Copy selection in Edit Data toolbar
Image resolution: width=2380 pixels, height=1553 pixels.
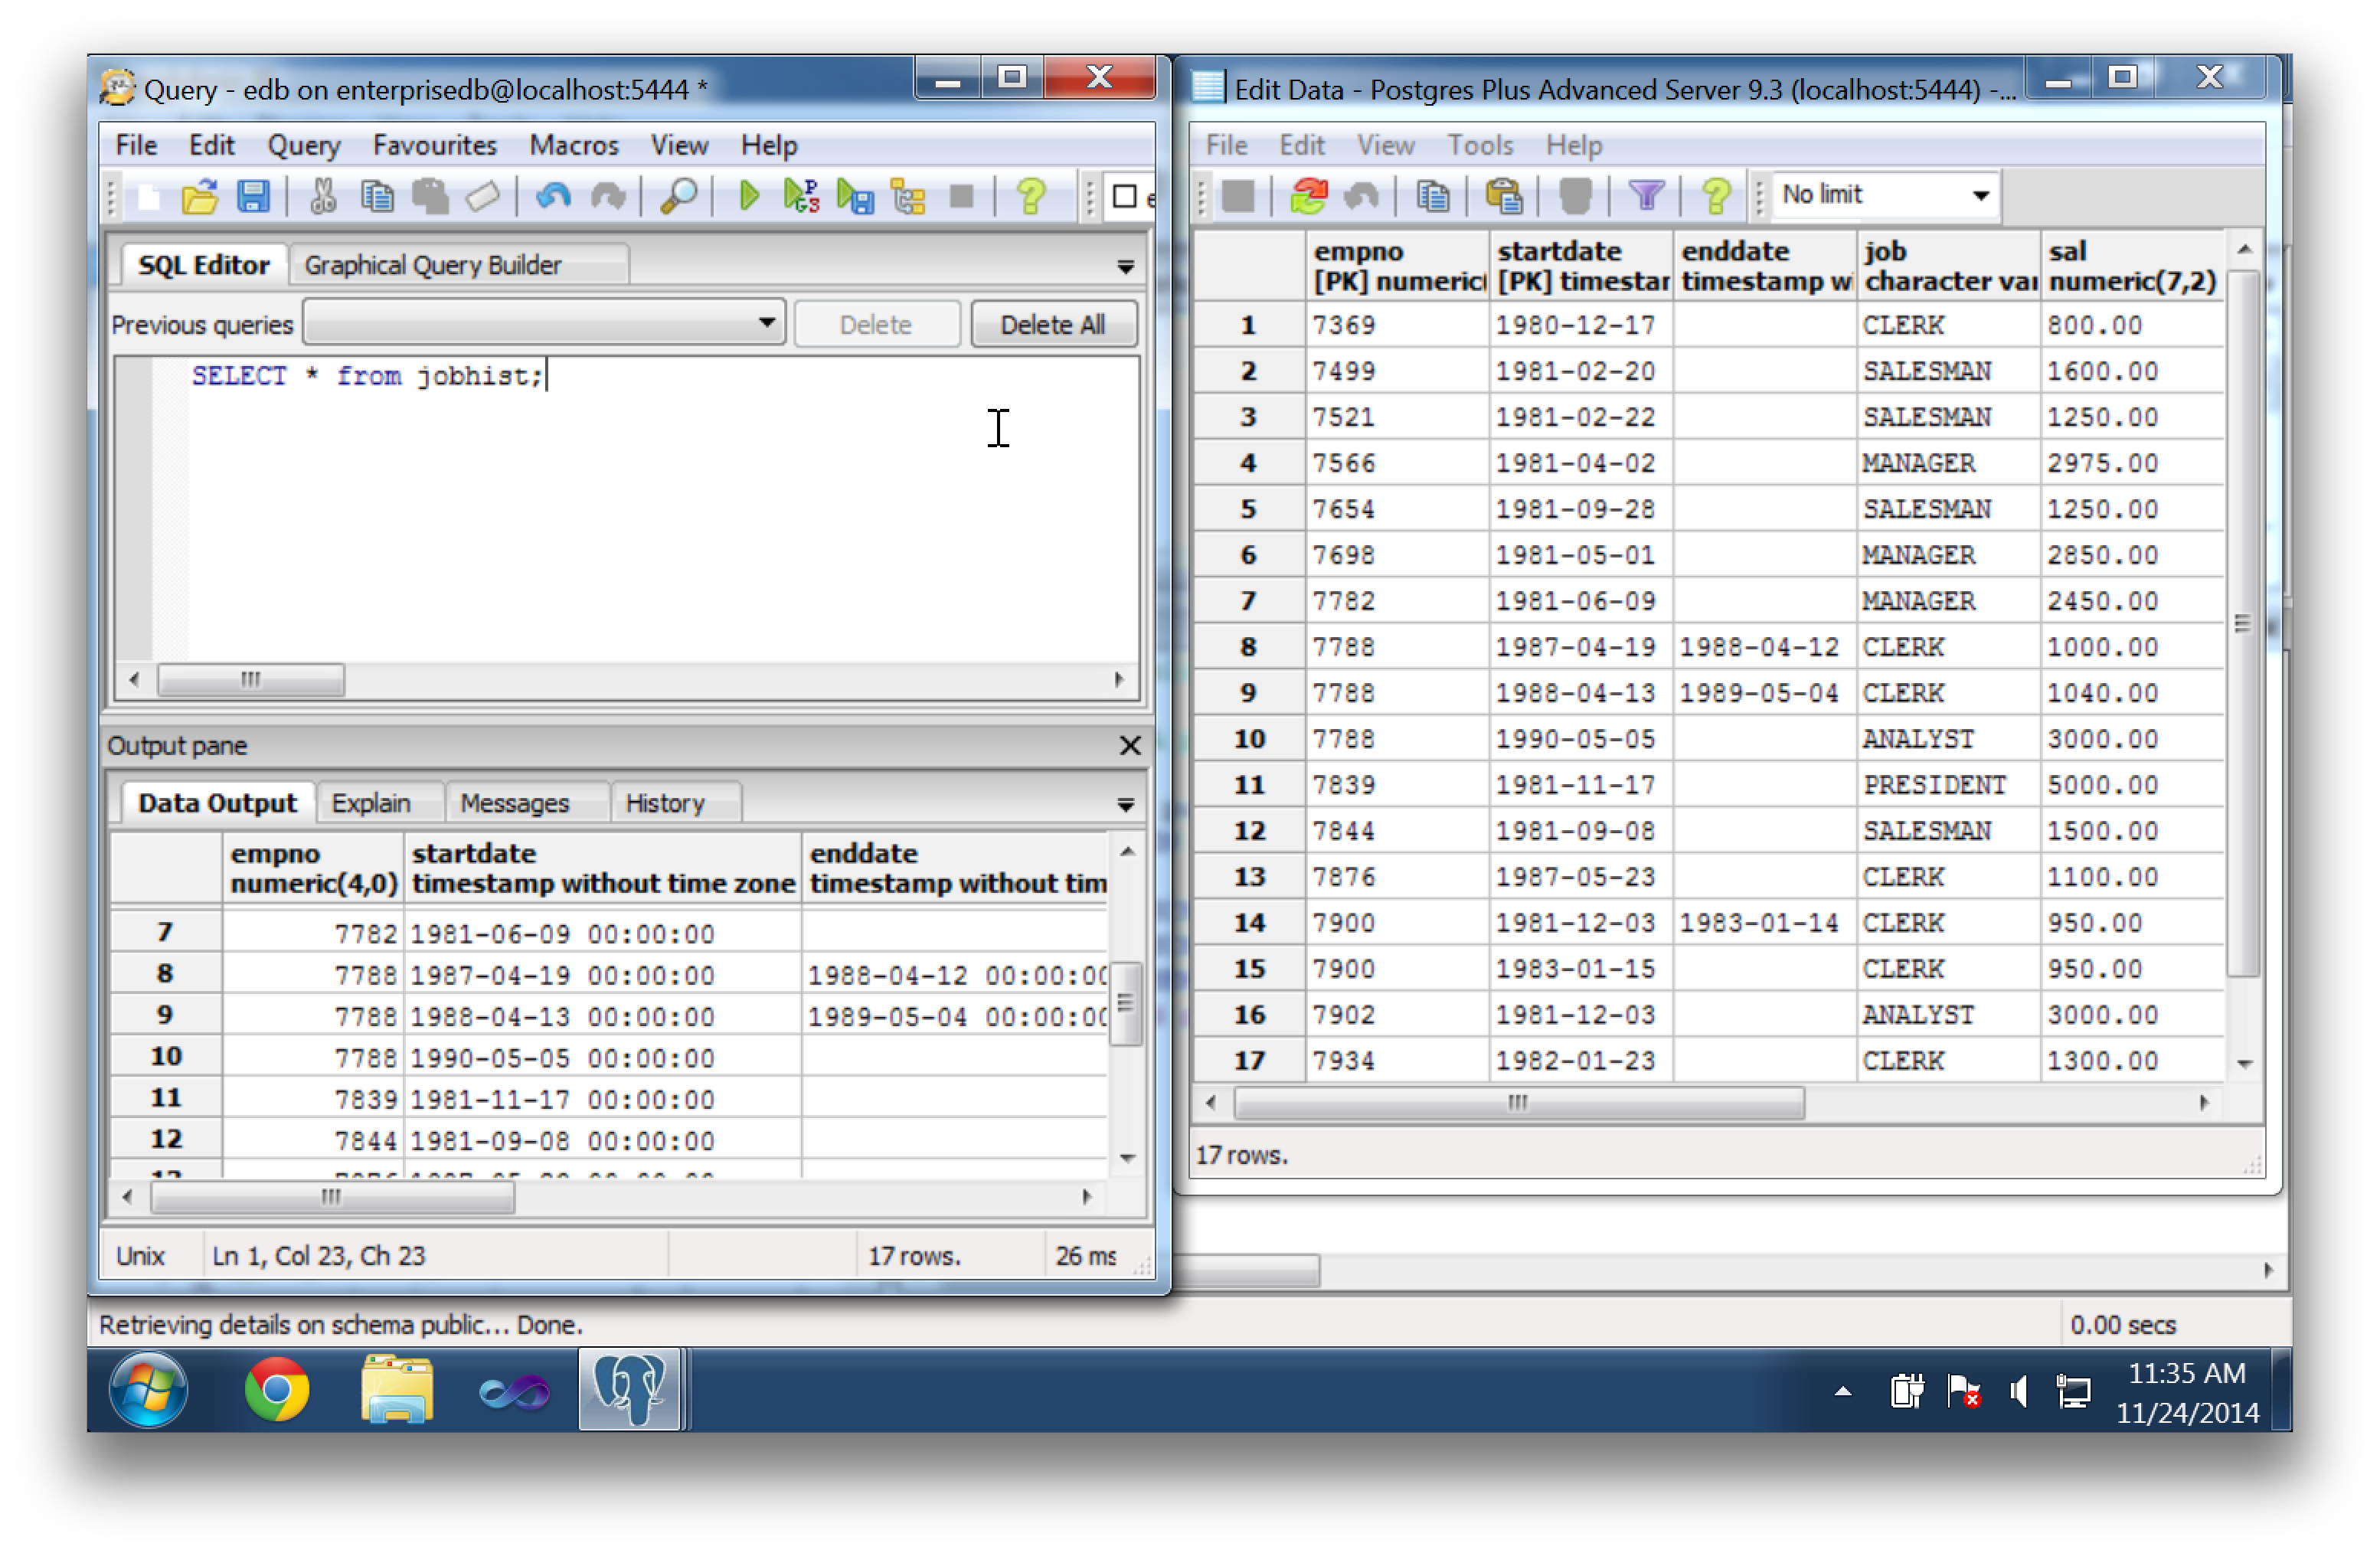1433,196
